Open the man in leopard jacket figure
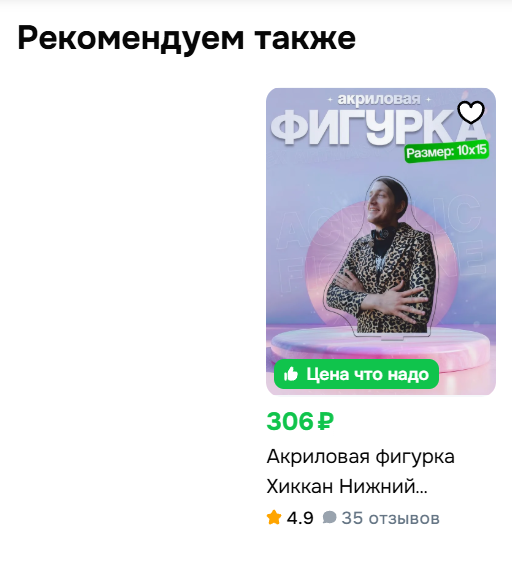The width and height of the screenshot is (512, 584). click(x=381, y=257)
